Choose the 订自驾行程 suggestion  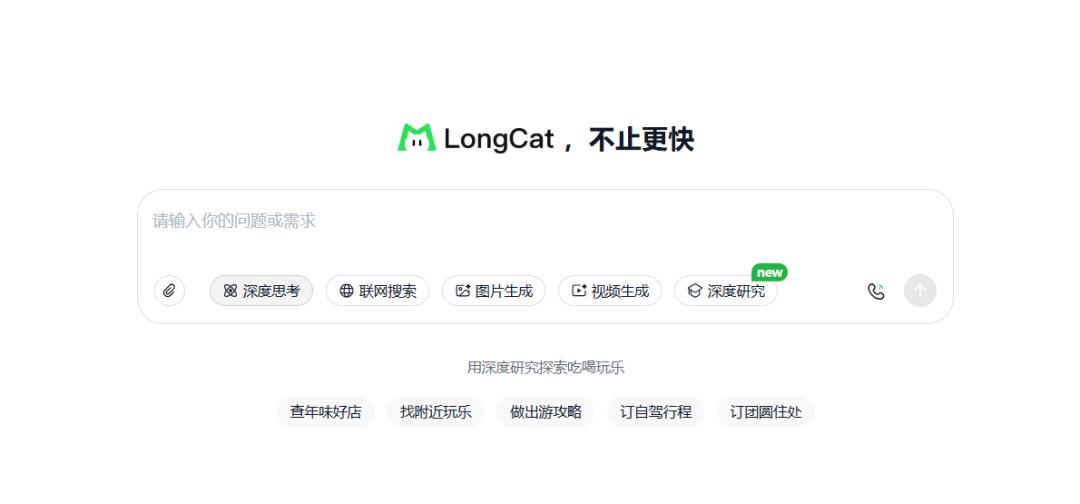(x=656, y=412)
